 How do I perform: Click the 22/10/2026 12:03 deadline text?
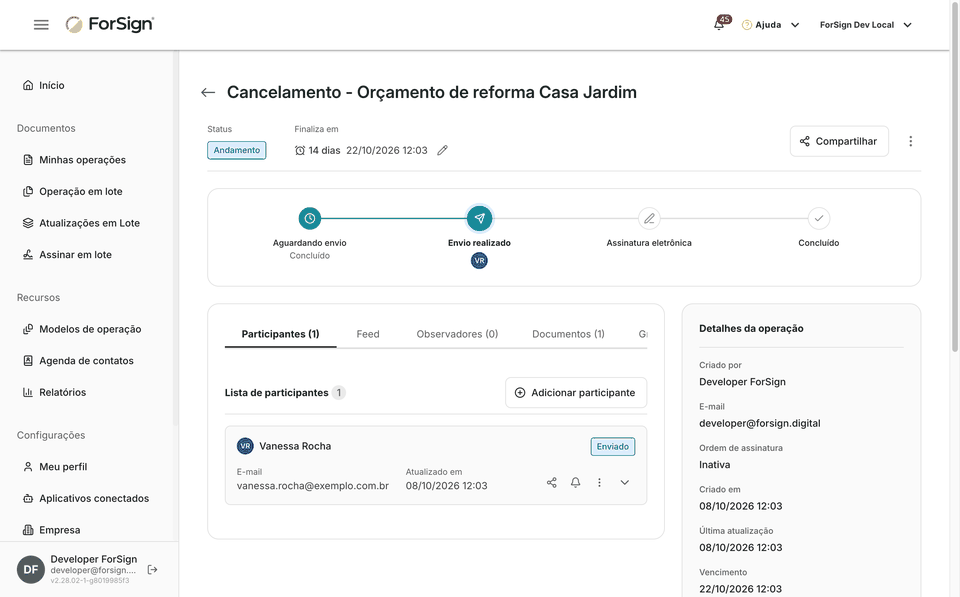387,150
